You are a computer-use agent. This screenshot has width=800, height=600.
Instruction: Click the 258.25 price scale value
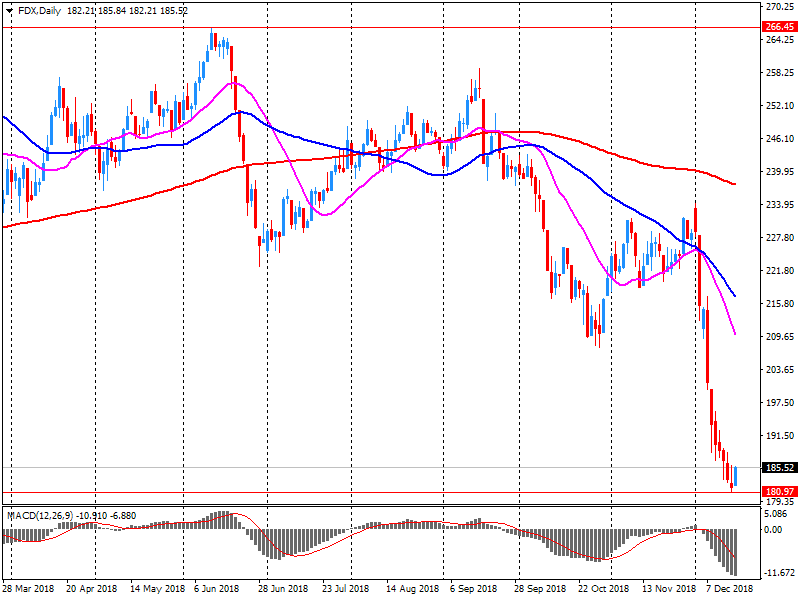(781, 72)
